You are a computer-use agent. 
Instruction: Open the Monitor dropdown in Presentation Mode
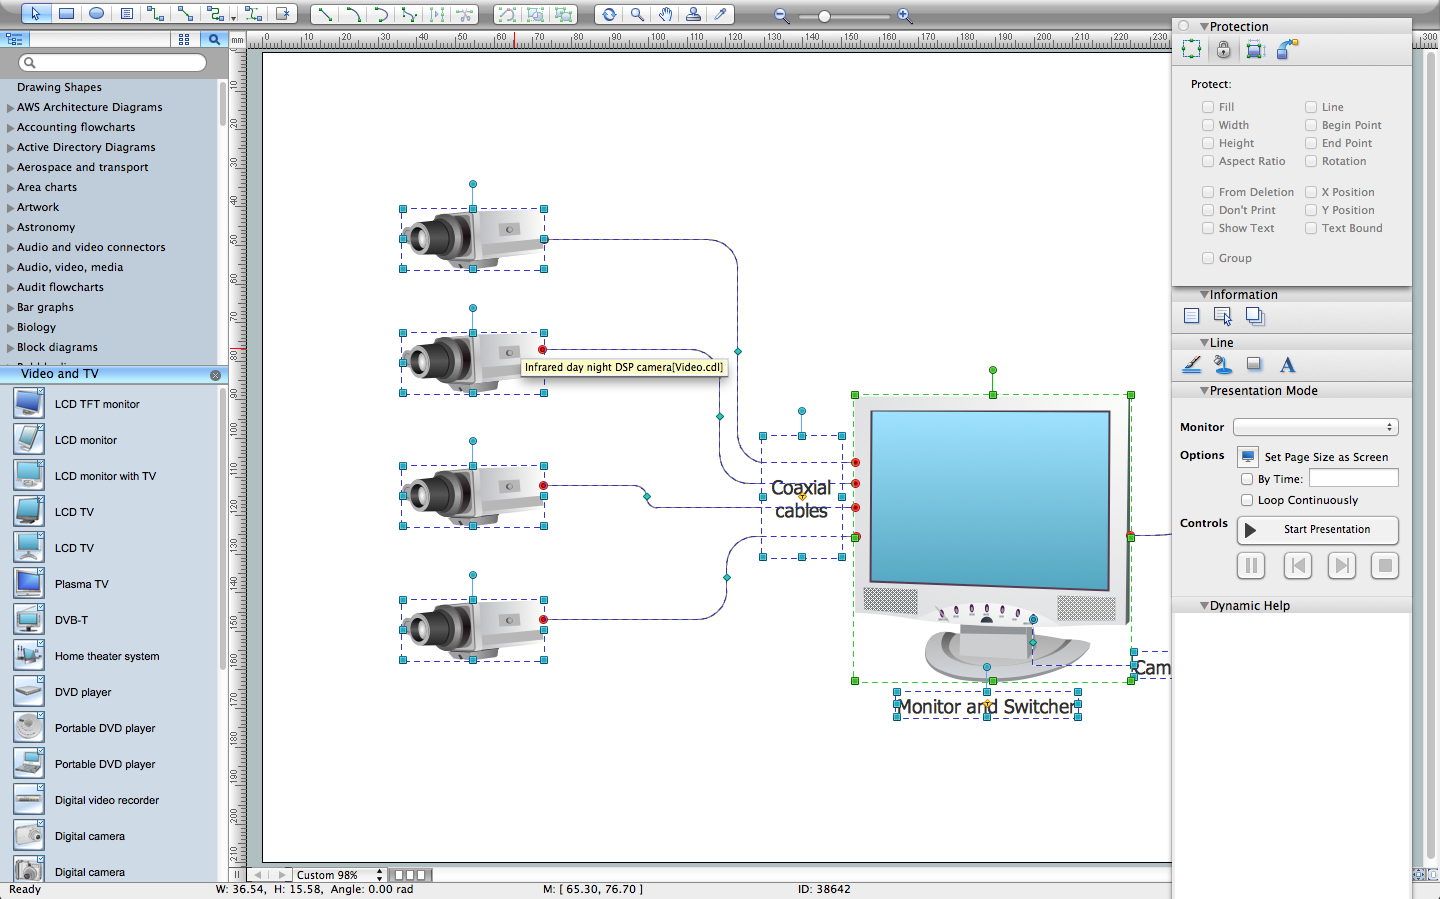click(x=1316, y=427)
